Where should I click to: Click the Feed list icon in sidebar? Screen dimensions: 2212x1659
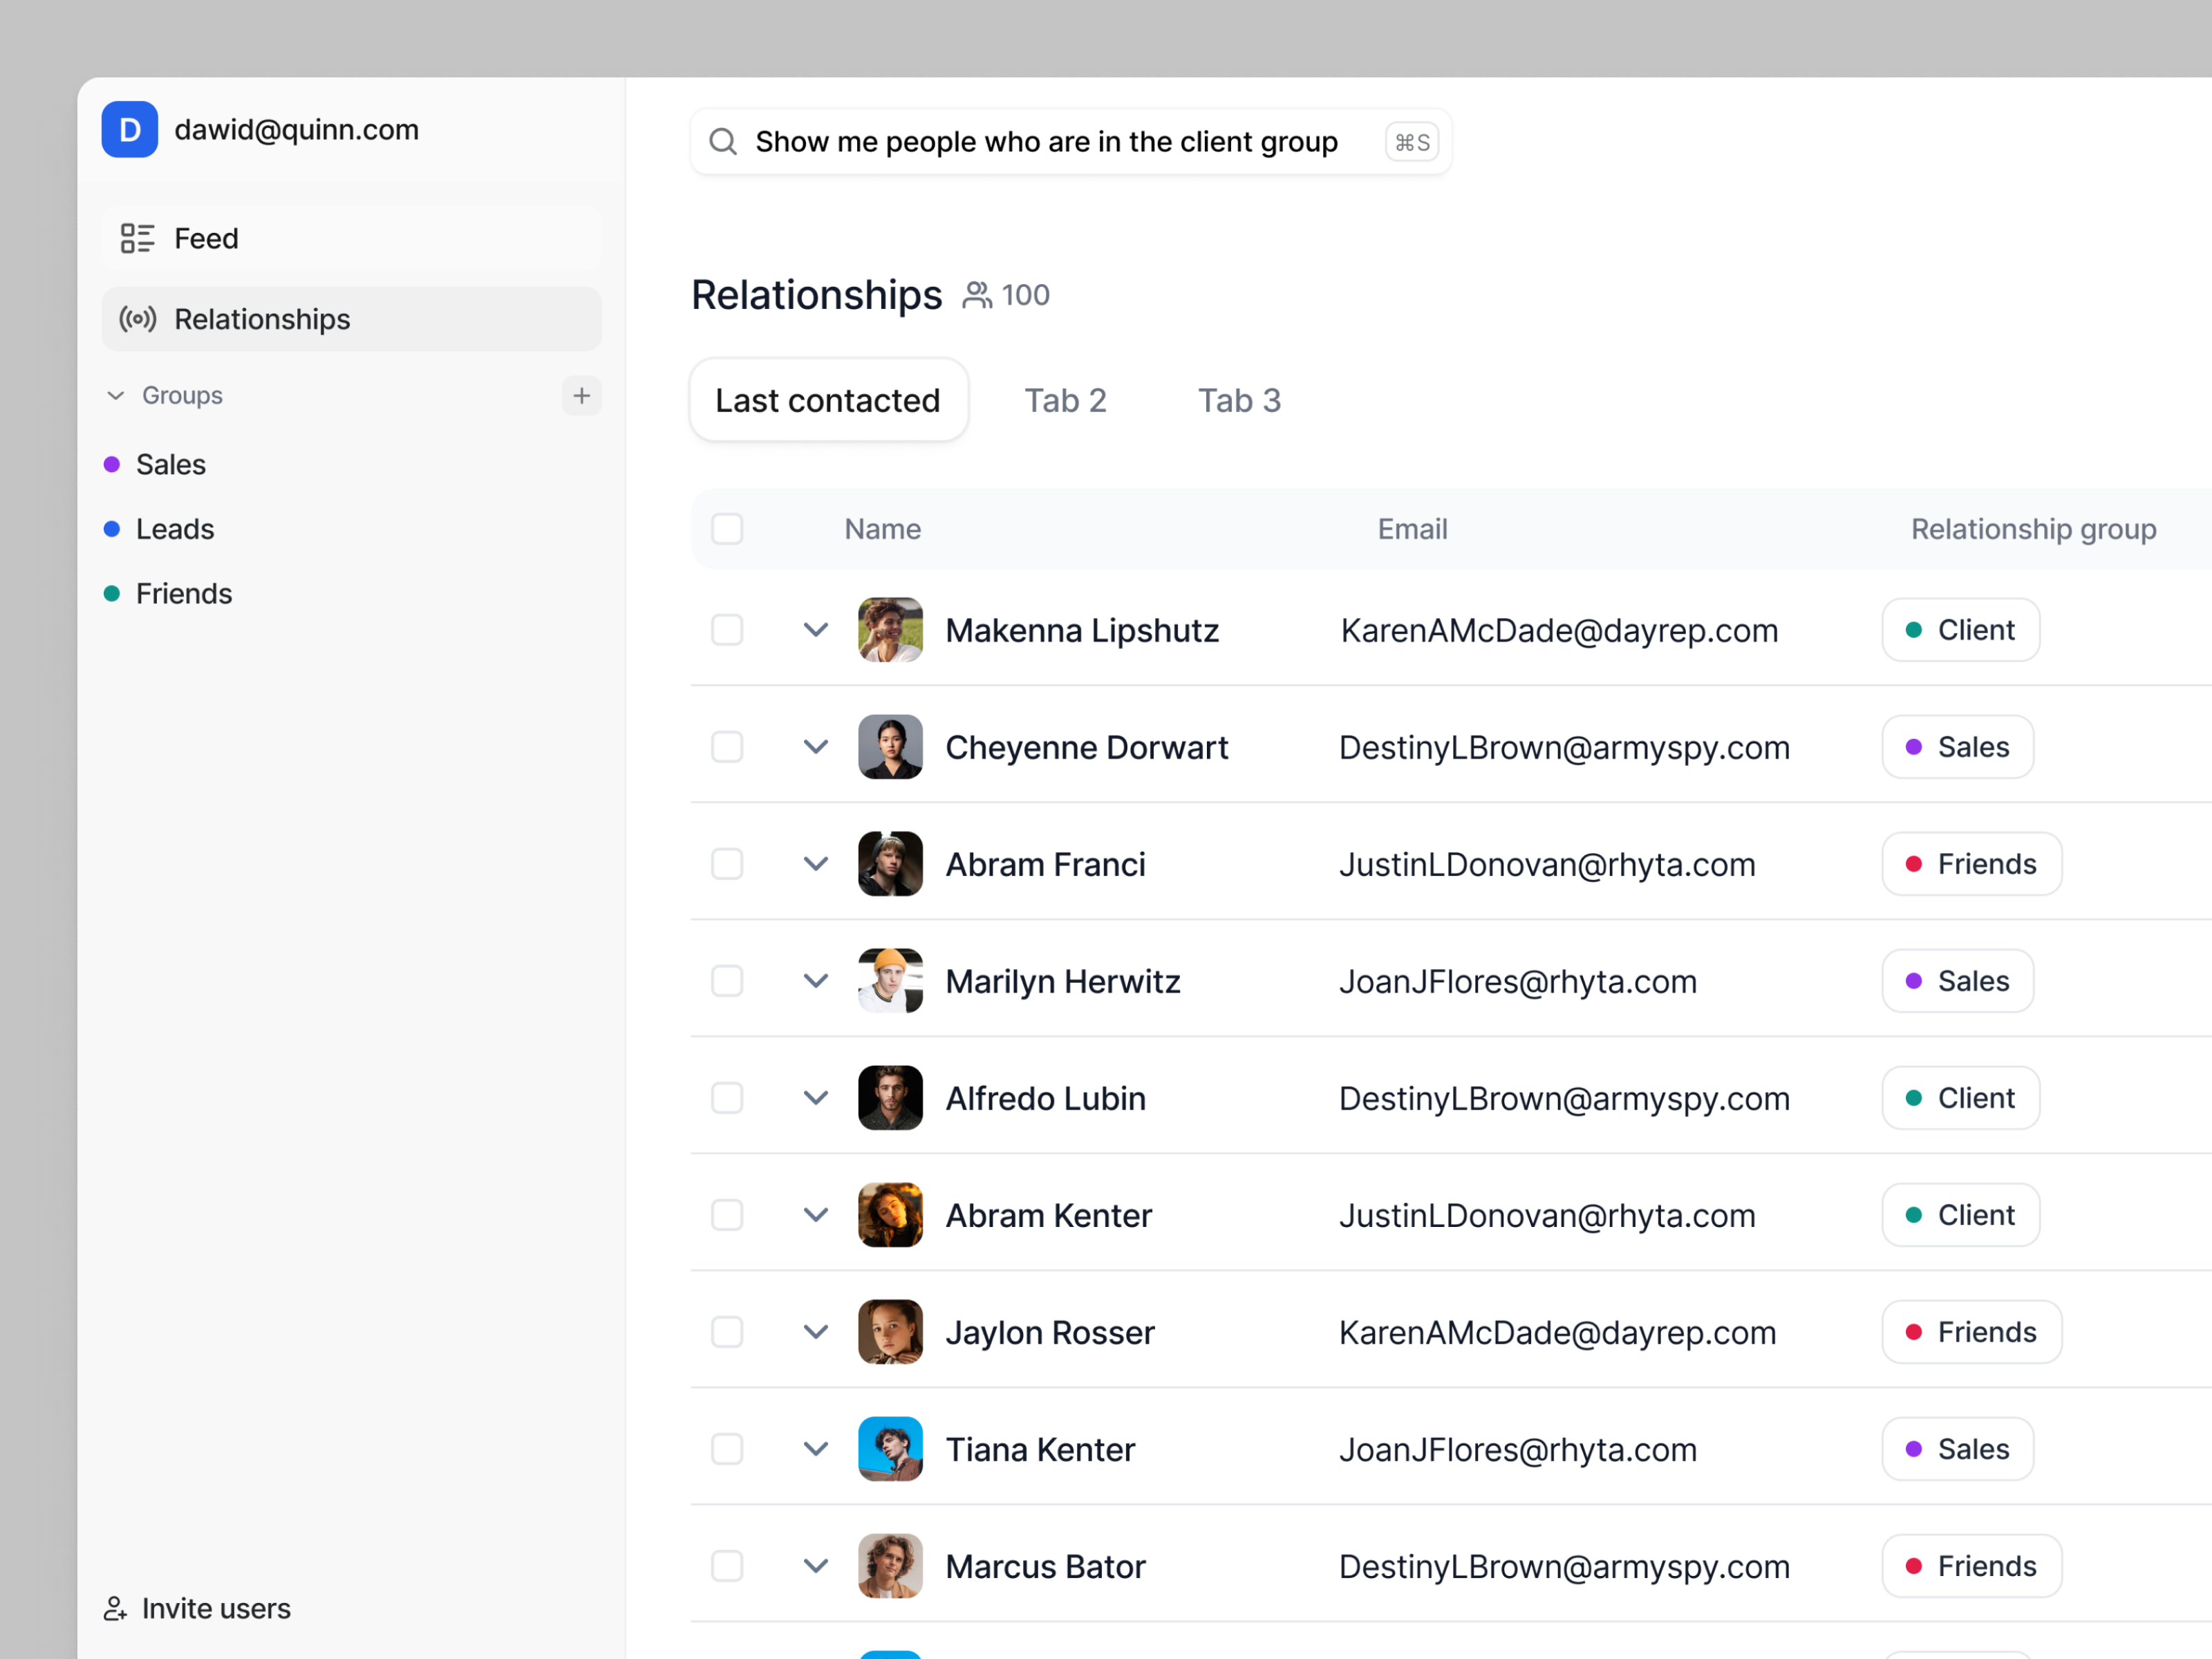137,238
